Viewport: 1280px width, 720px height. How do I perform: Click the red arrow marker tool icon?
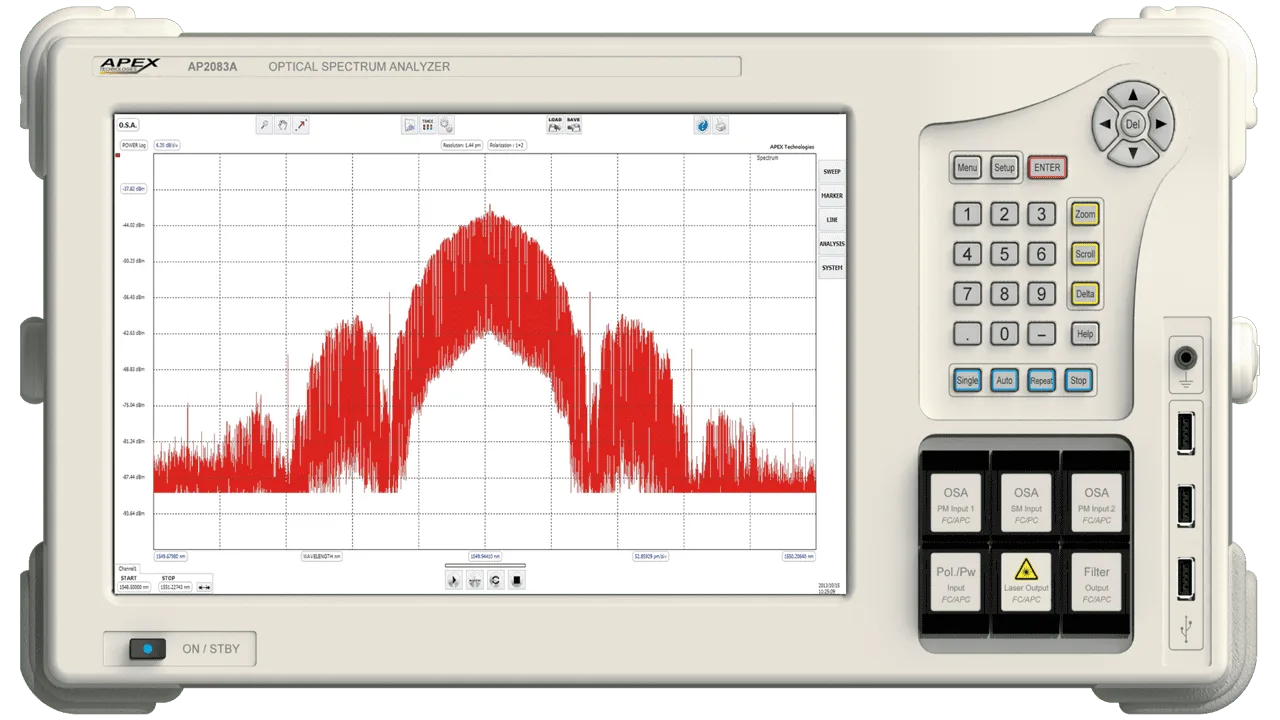point(301,125)
